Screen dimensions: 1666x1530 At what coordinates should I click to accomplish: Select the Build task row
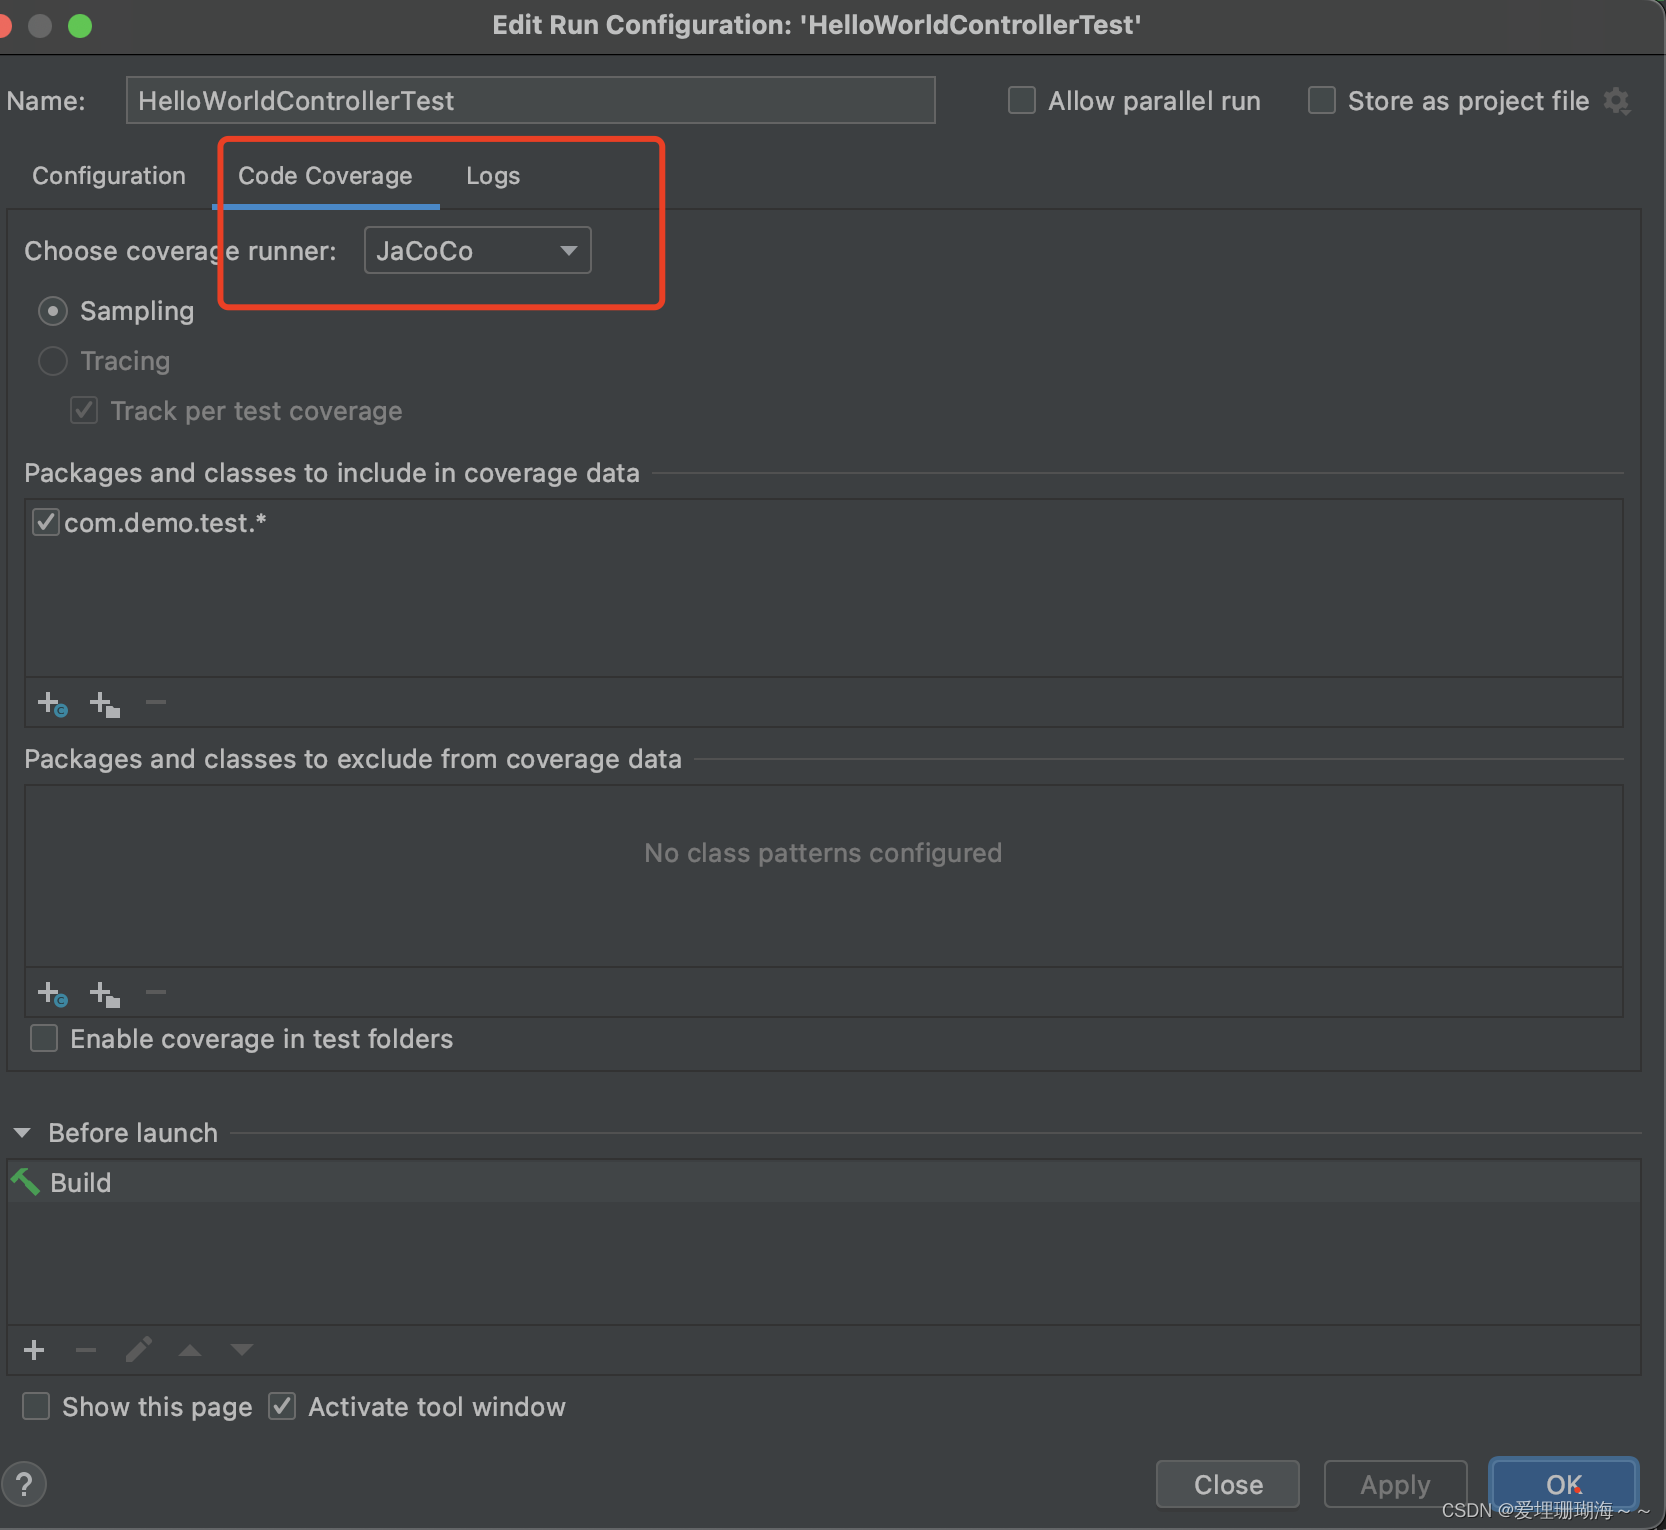click(x=824, y=1182)
